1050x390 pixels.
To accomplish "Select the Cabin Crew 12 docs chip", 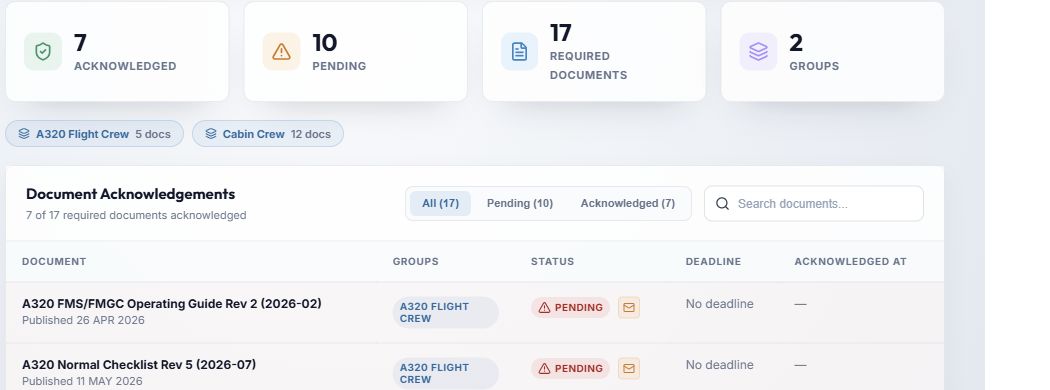I will click(x=268, y=133).
